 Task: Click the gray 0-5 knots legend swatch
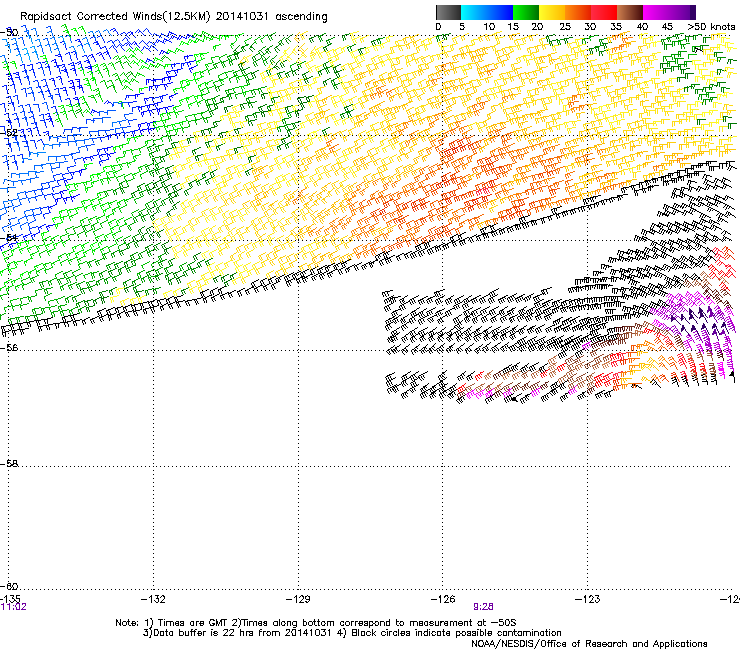click(448, 12)
